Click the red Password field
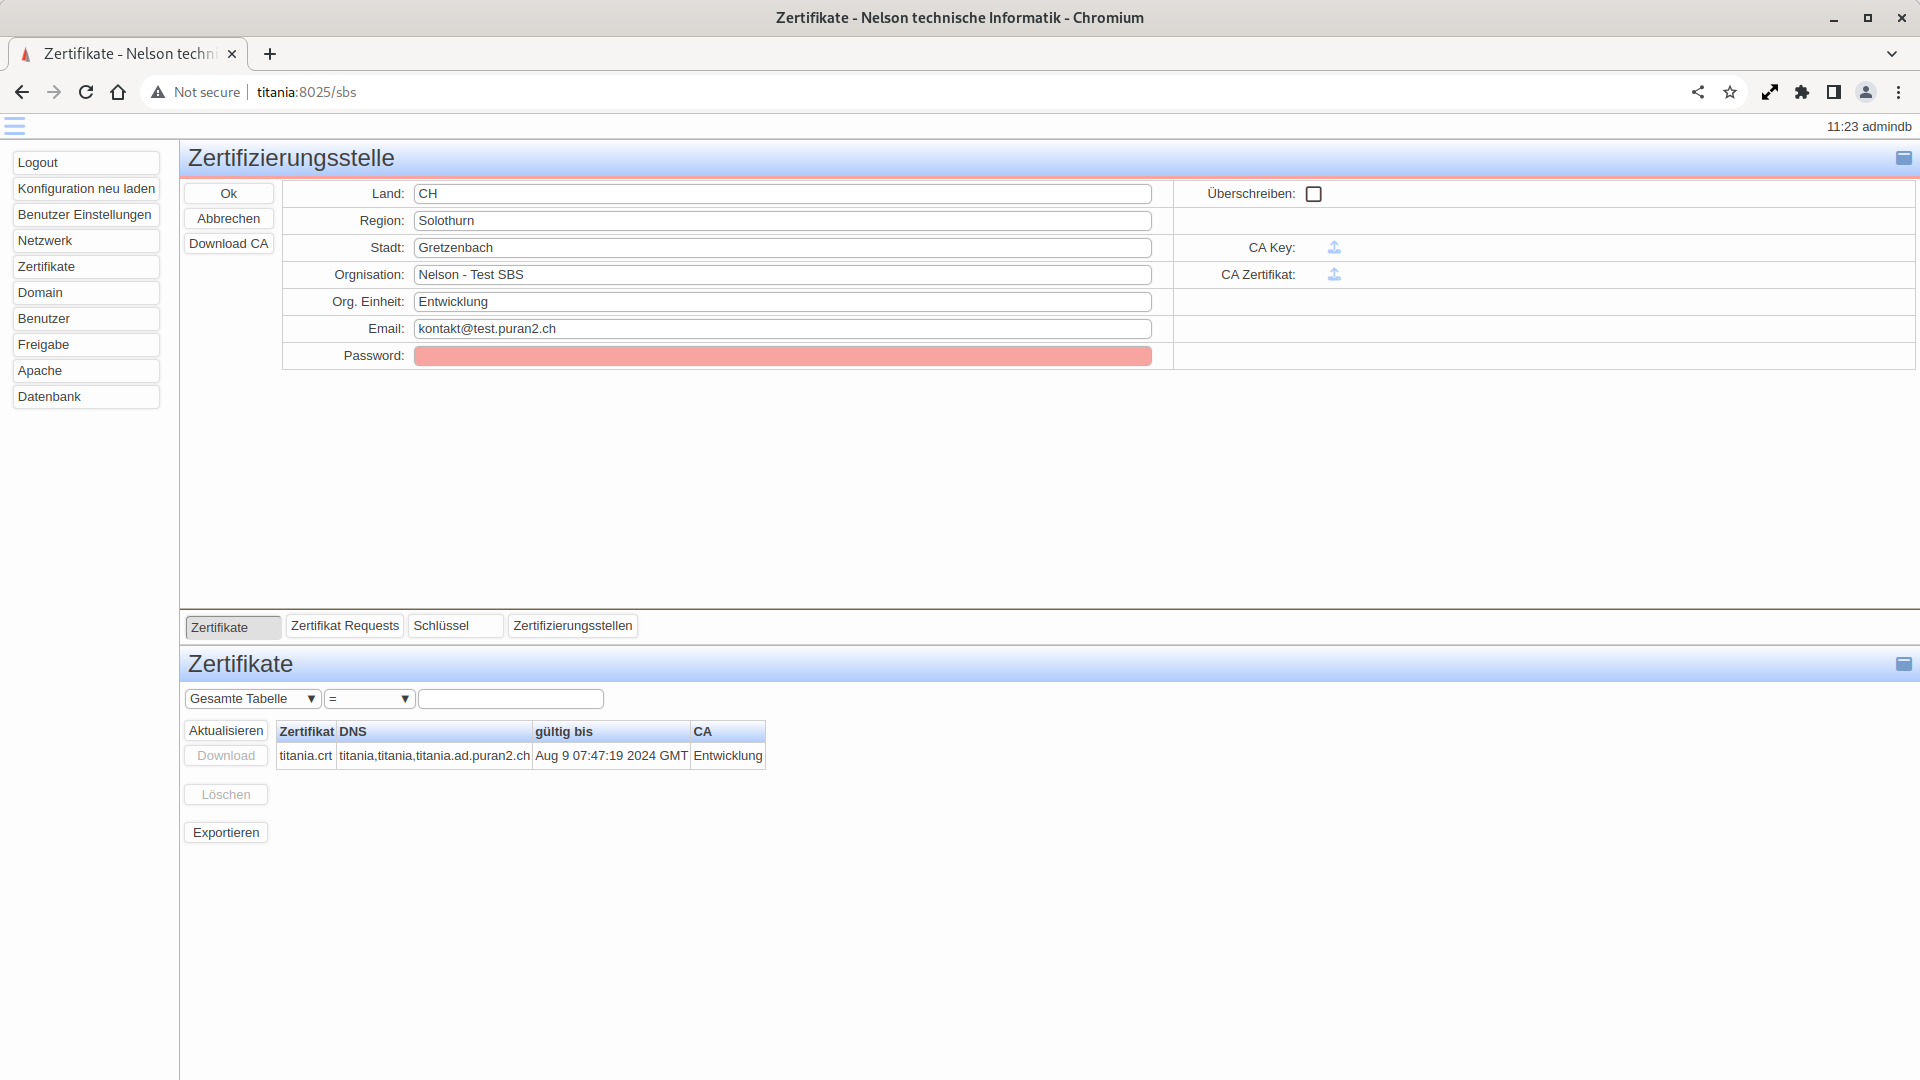1920x1080 pixels. (x=782, y=356)
